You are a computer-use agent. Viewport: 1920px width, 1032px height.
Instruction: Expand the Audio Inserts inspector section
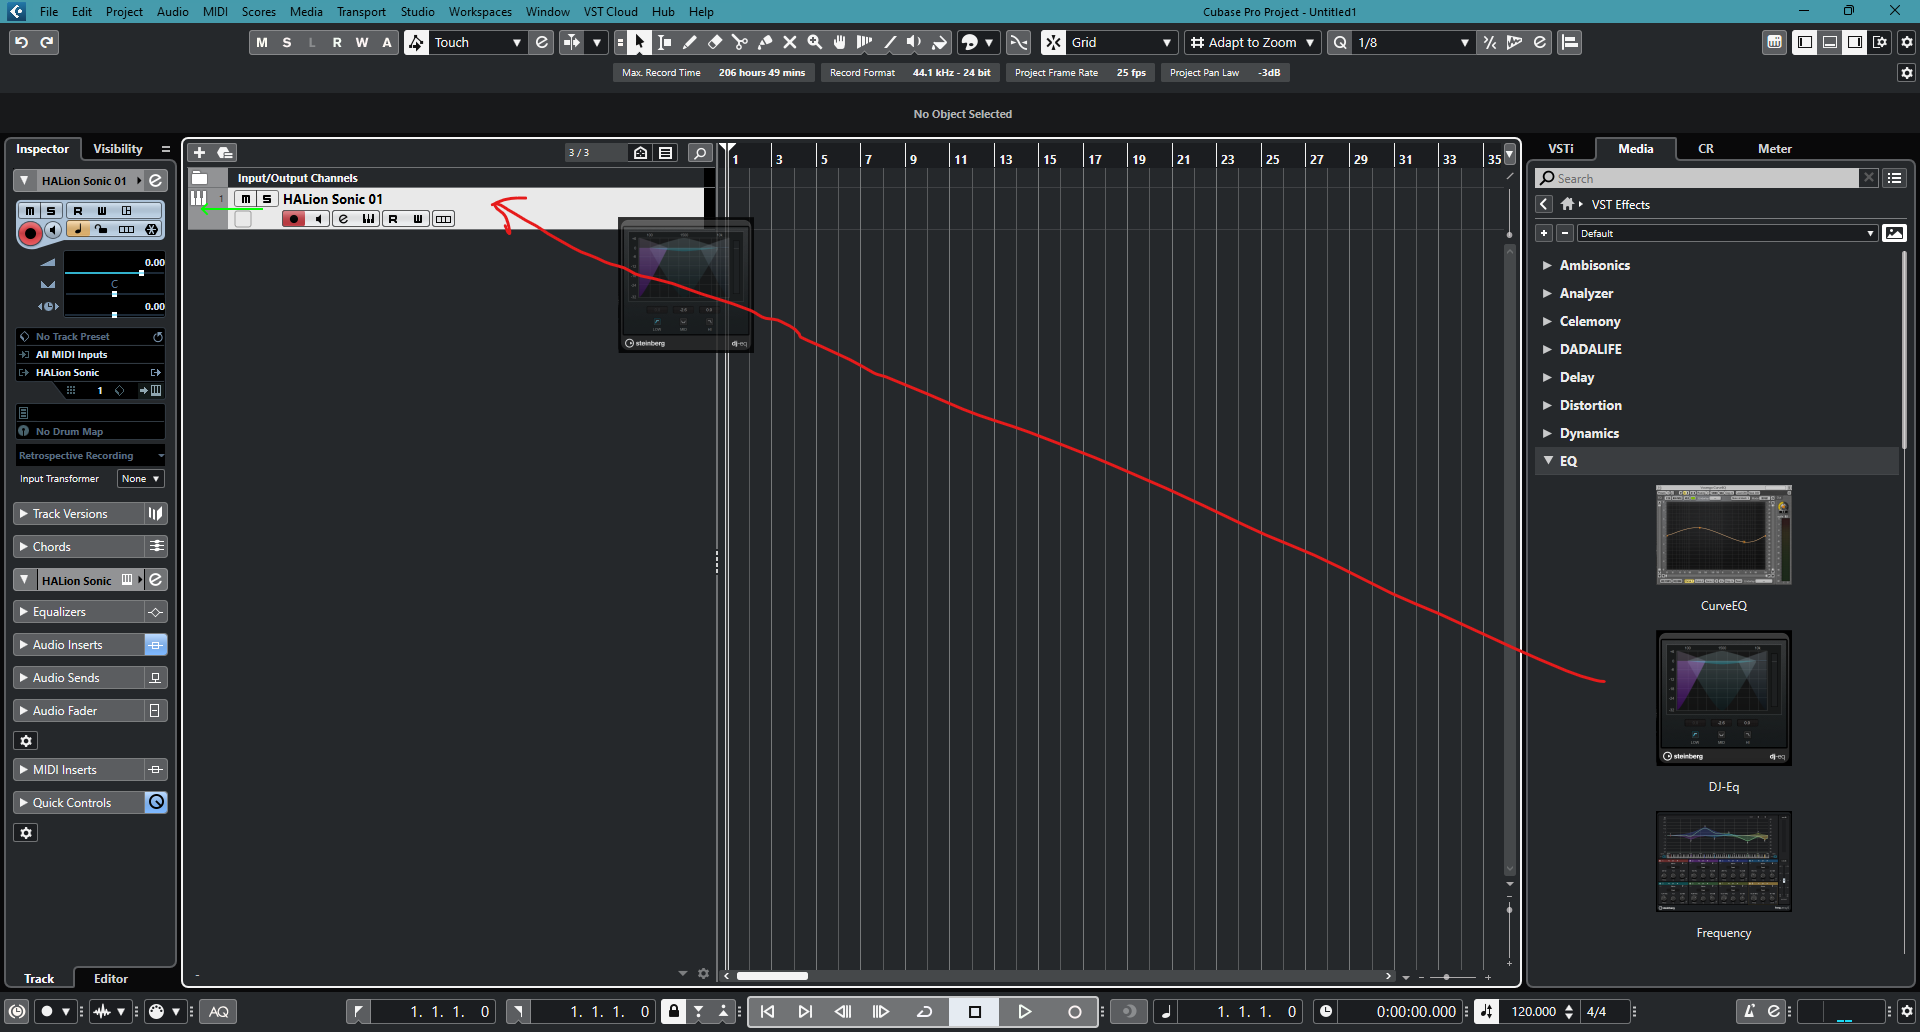[79, 645]
